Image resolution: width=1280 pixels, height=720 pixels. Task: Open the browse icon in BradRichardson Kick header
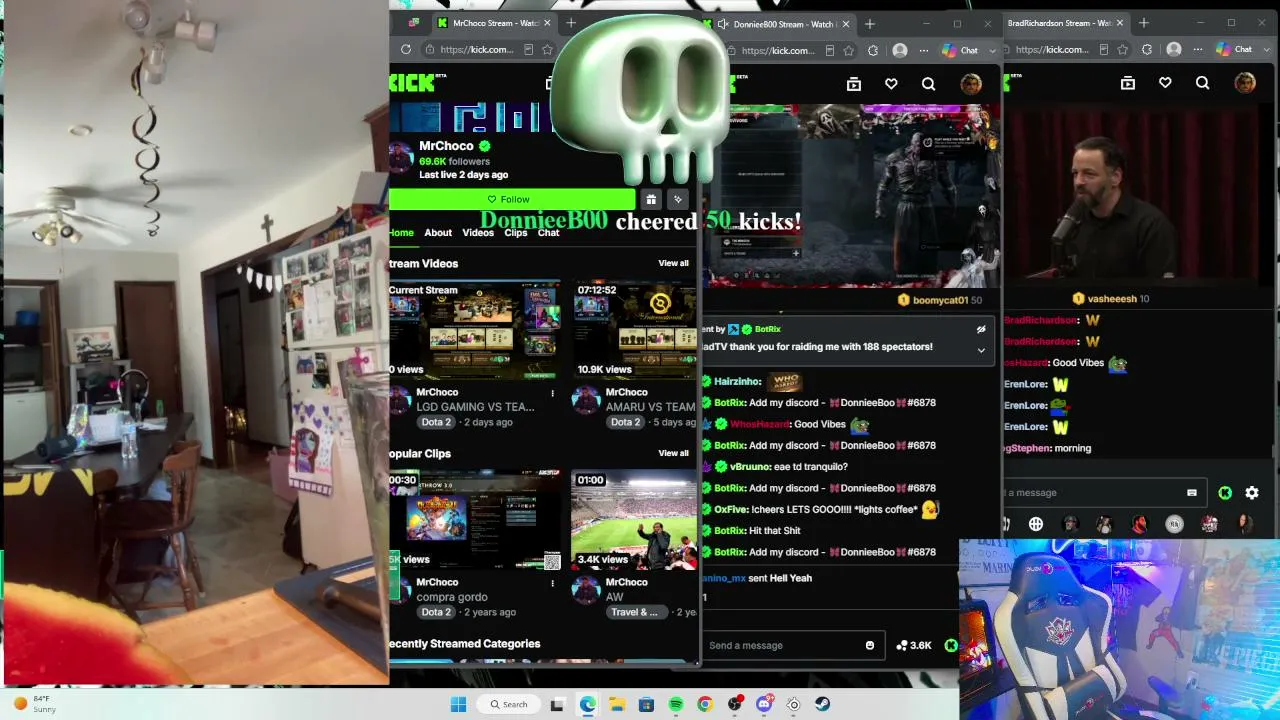[x=1128, y=83]
